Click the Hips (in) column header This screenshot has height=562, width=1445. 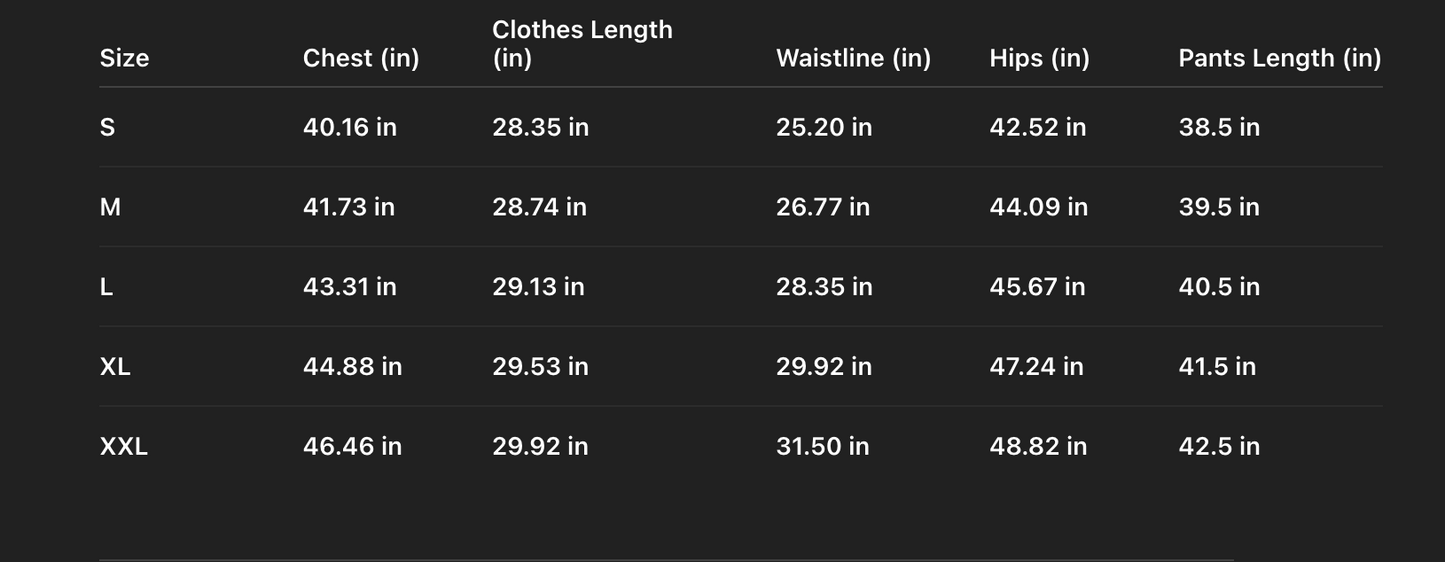[1039, 58]
